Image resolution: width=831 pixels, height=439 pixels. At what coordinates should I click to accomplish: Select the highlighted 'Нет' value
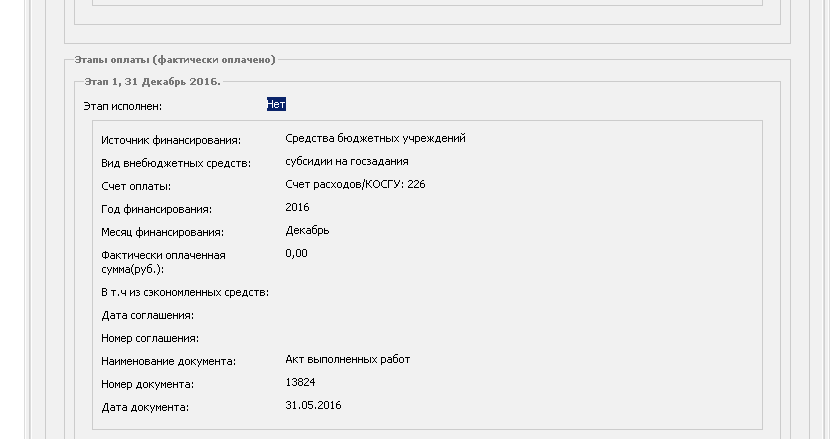[x=276, y=104]
